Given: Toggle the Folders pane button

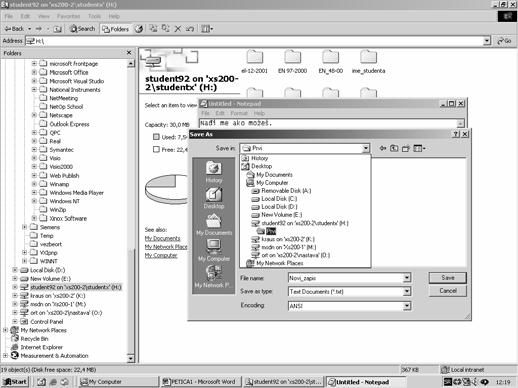Looking at the screenshot, I should 115,29.
